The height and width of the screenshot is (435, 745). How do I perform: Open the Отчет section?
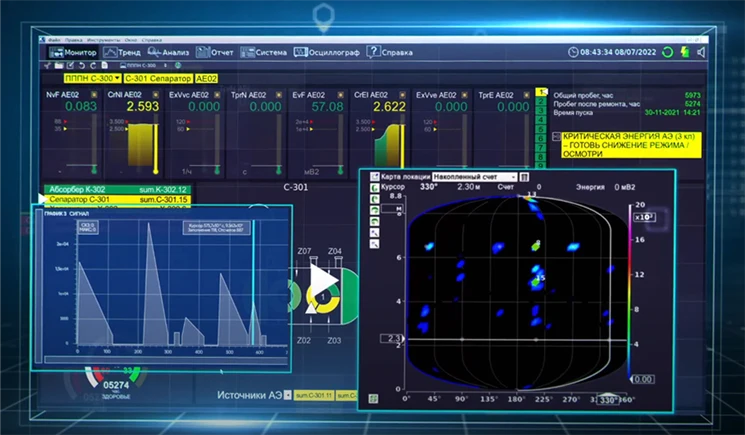point(215,52)
